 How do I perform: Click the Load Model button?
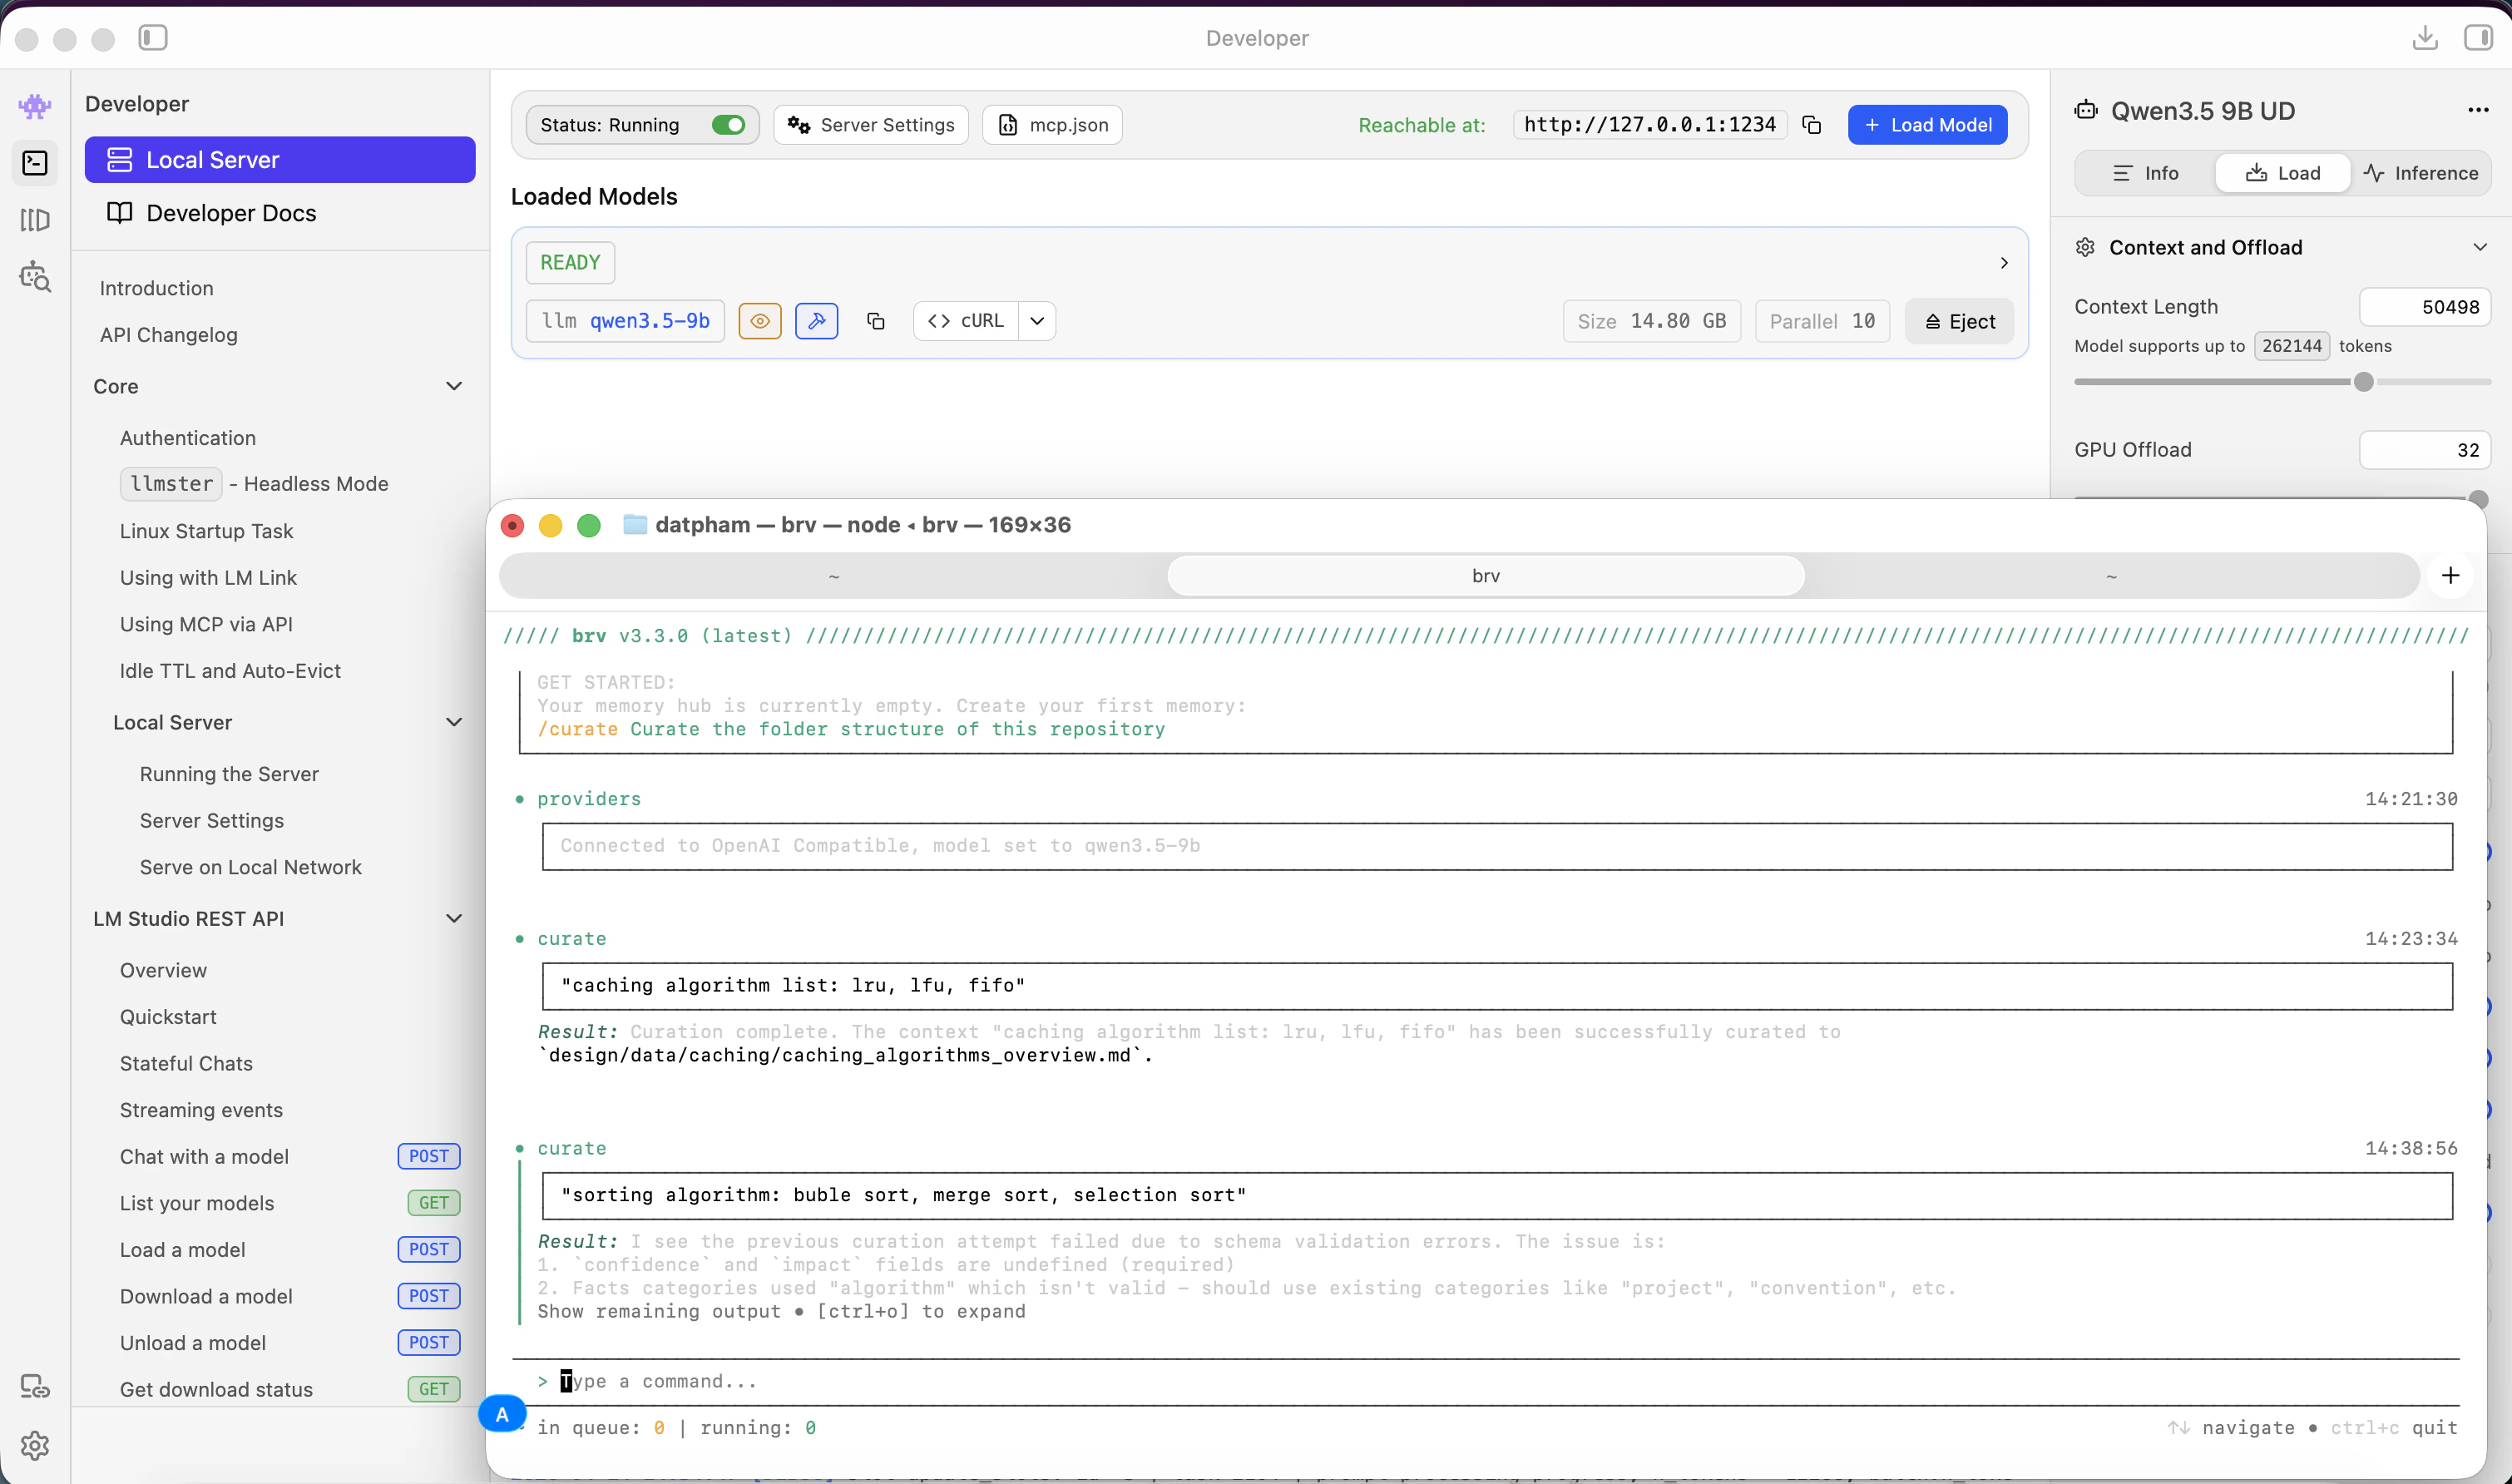click(1927, 125)
